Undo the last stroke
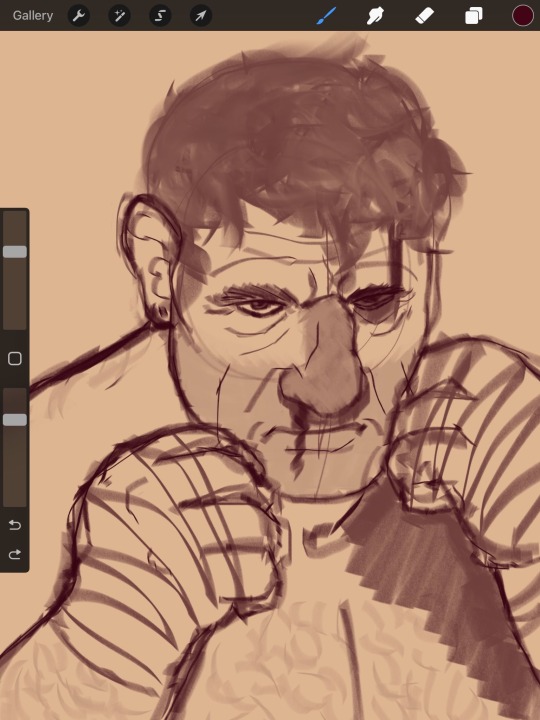The height and width of the screenshot is (720, 540). point(15,524)
